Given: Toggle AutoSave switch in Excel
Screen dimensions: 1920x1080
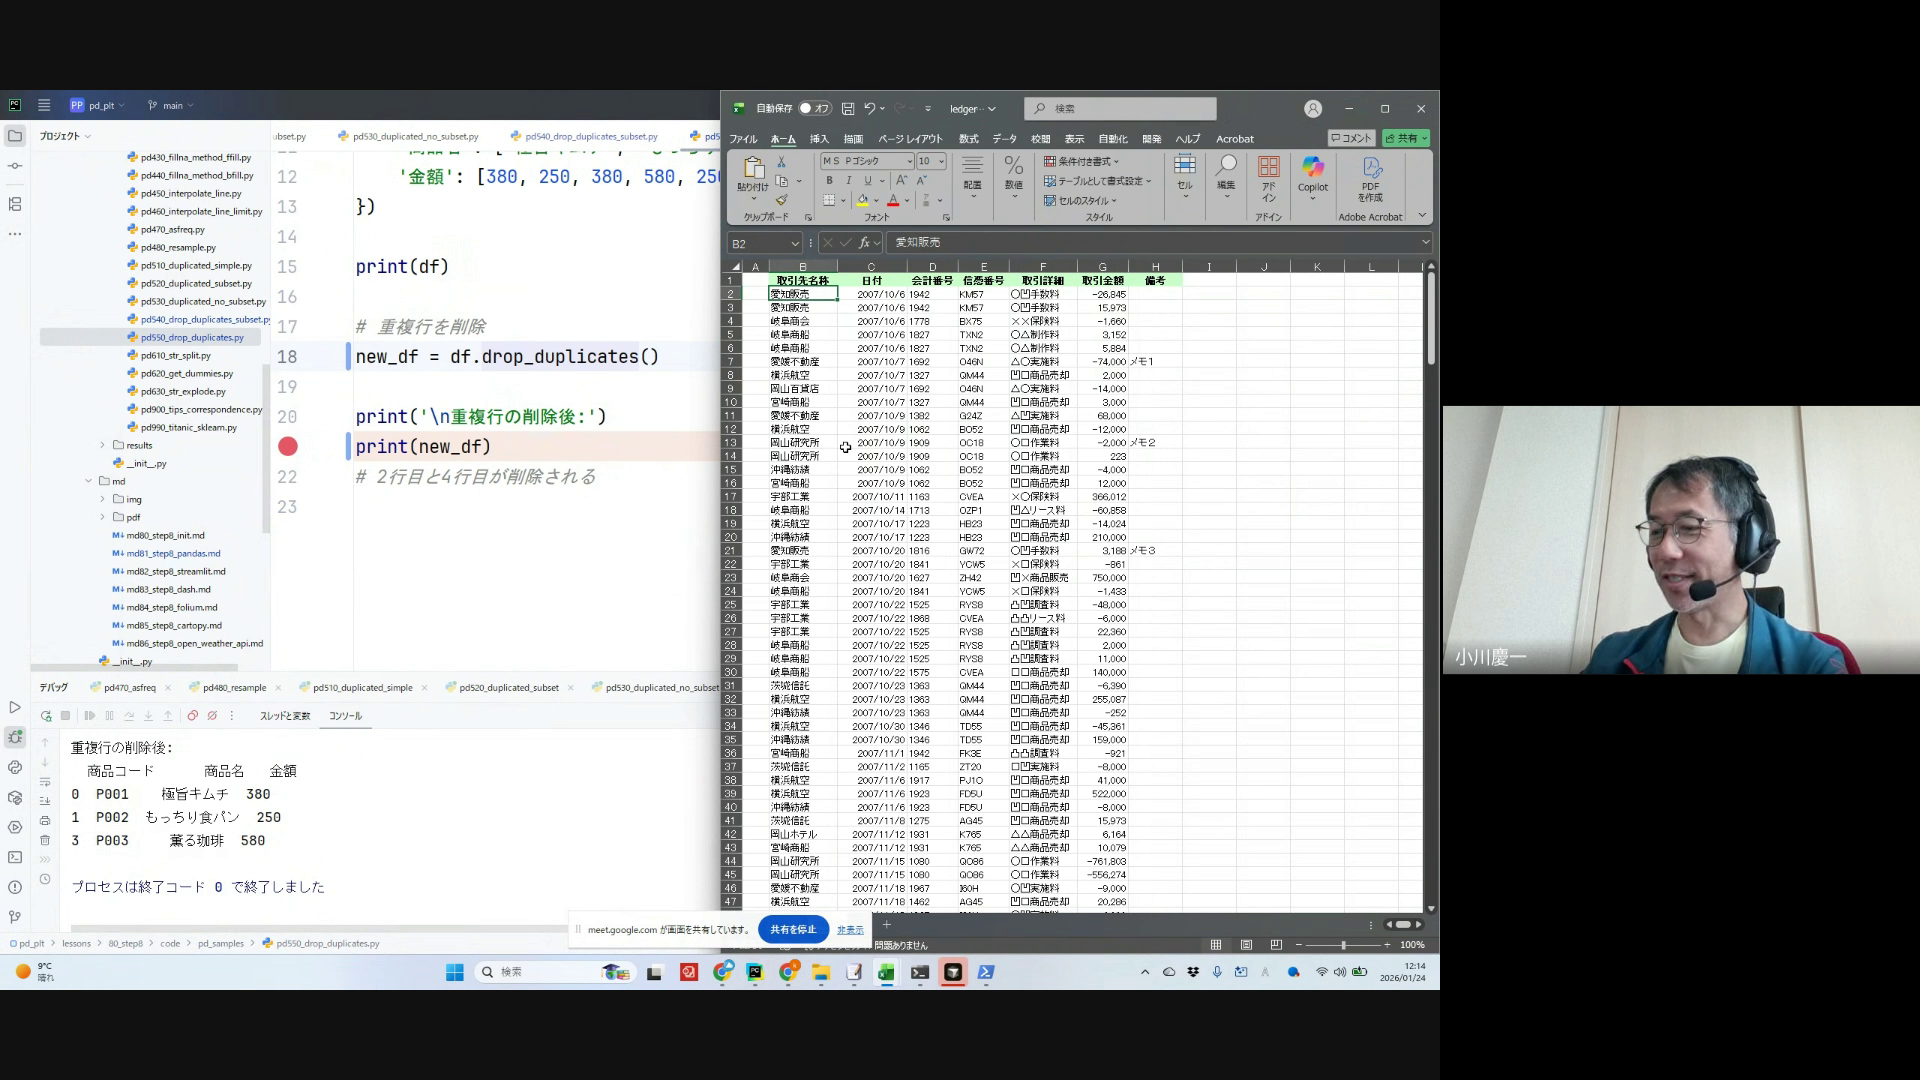Looking at the screenshot, I should point(814,109).
